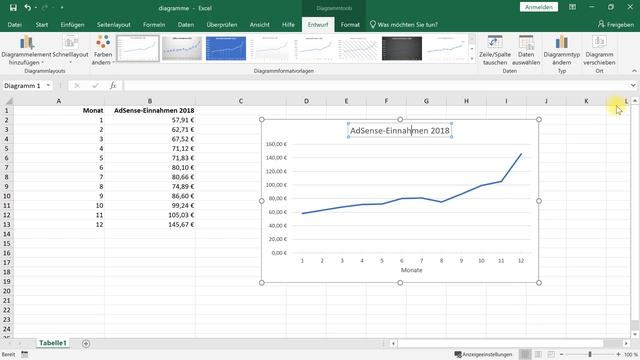Expand the chart styles gallery
640x360 pixels.
[x=472, y=58]
